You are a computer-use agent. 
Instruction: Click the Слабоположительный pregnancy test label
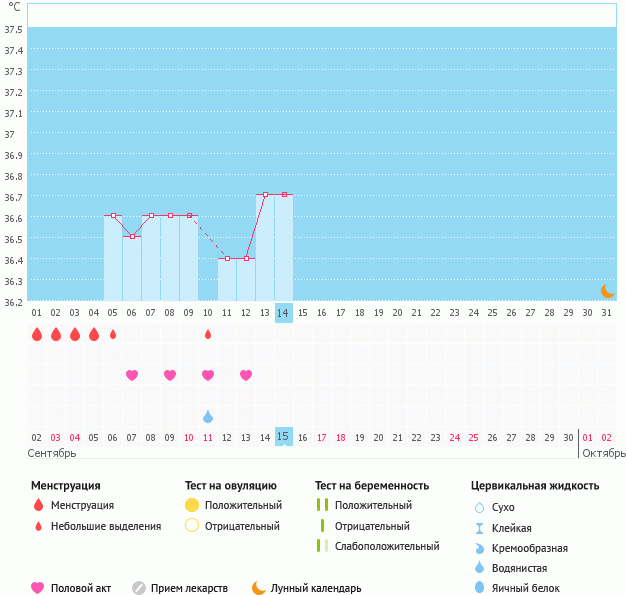[x=387, y=546]
